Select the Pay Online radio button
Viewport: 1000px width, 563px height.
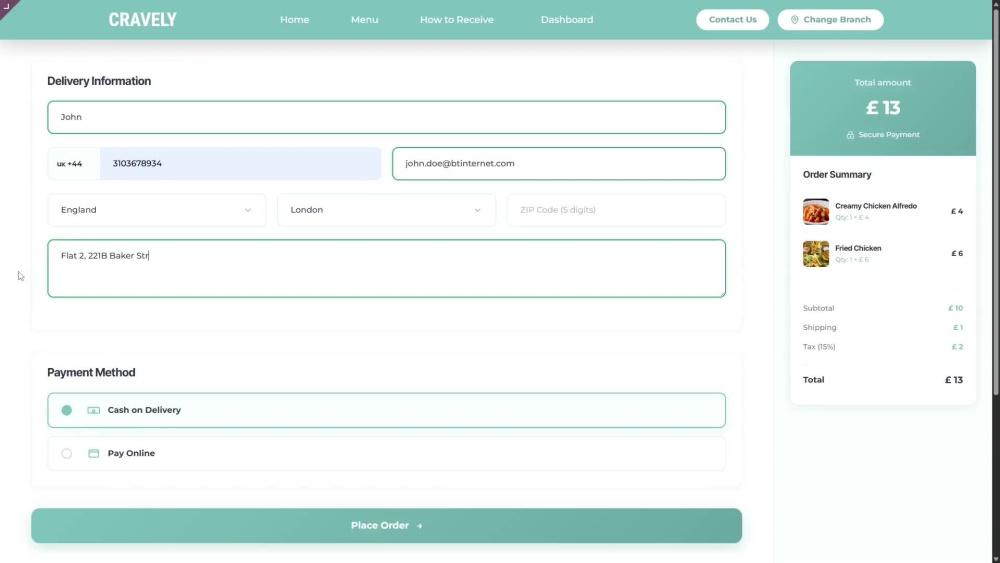point(66,453)
